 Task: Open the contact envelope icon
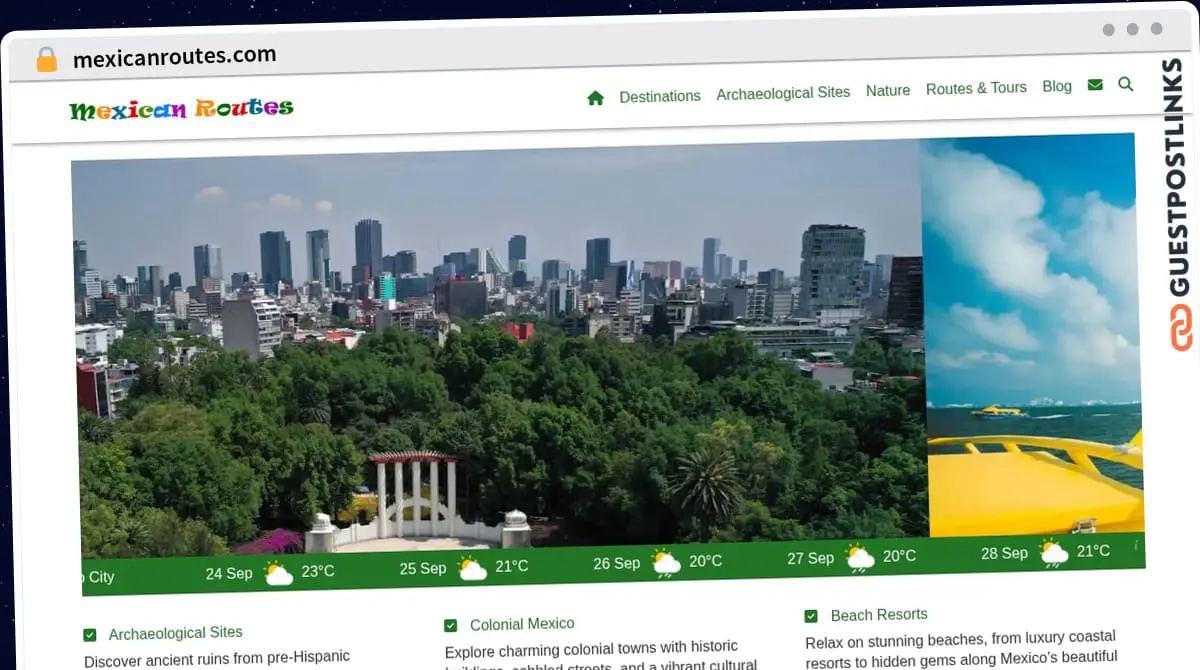point(1094,86)
